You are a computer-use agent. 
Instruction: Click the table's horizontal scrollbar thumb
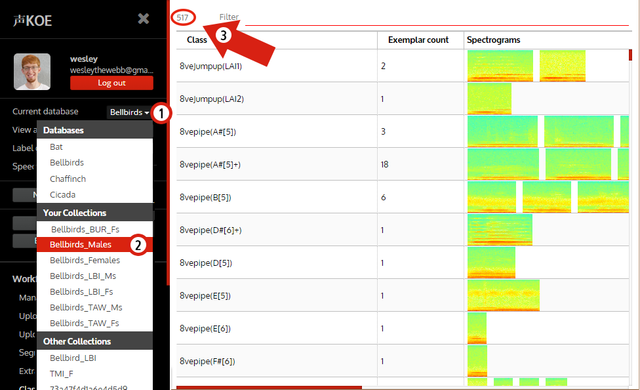[x=269, y=388]
